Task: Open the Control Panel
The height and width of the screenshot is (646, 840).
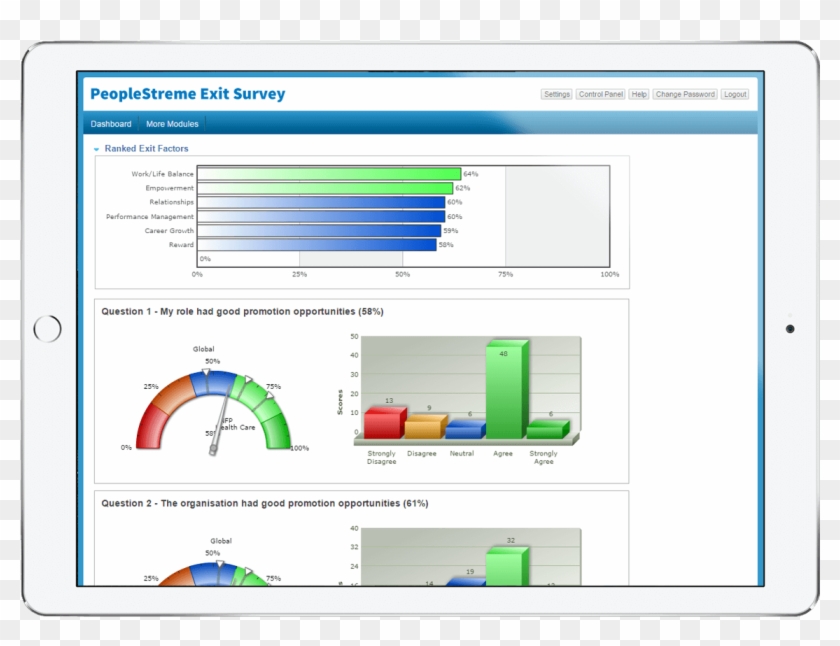Action: (x=600, y=95)
